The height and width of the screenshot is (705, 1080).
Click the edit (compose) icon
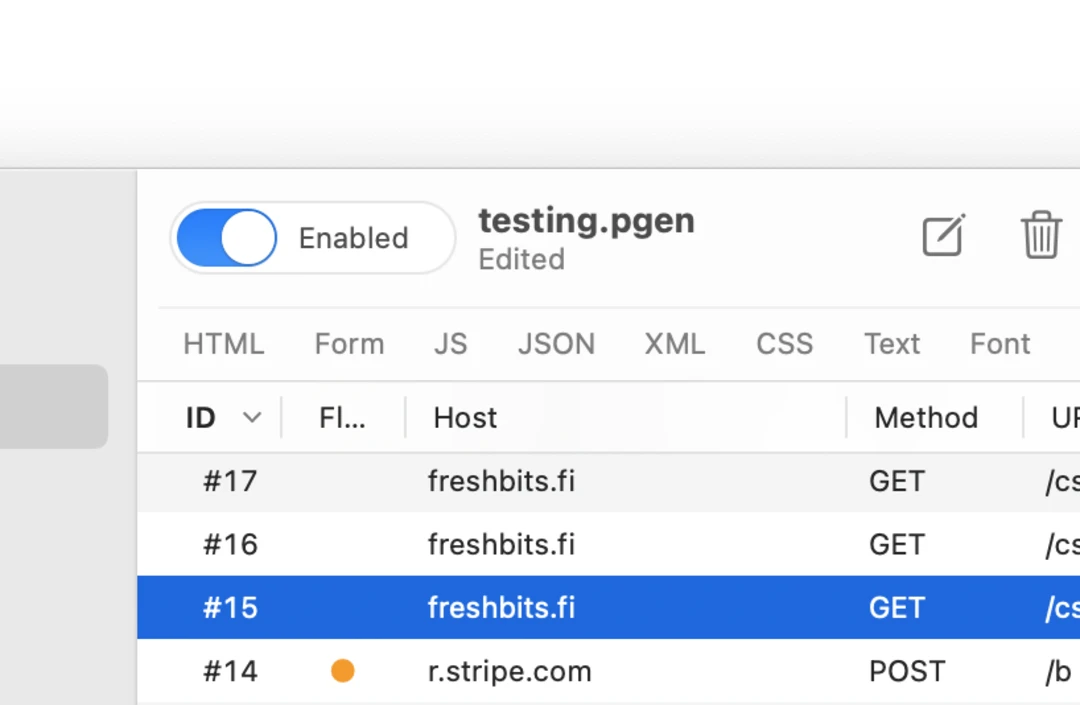click(x=943, y=236)
